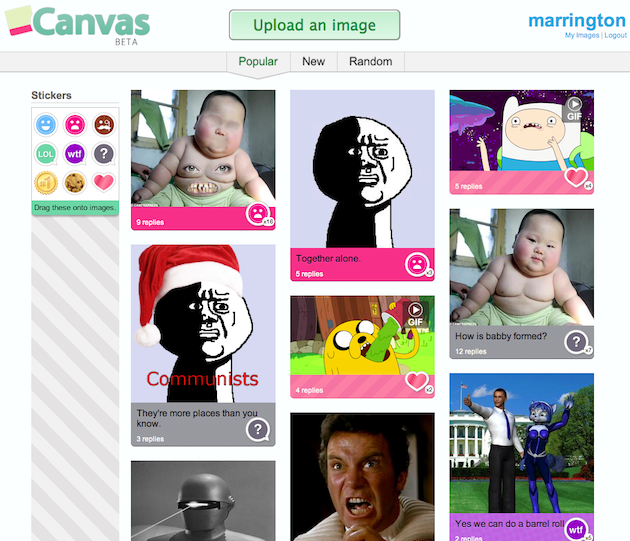Viewport: 630px width, 541px height.
Task: Click the Canvas beta logo
Action: click(x=78, y=25)
